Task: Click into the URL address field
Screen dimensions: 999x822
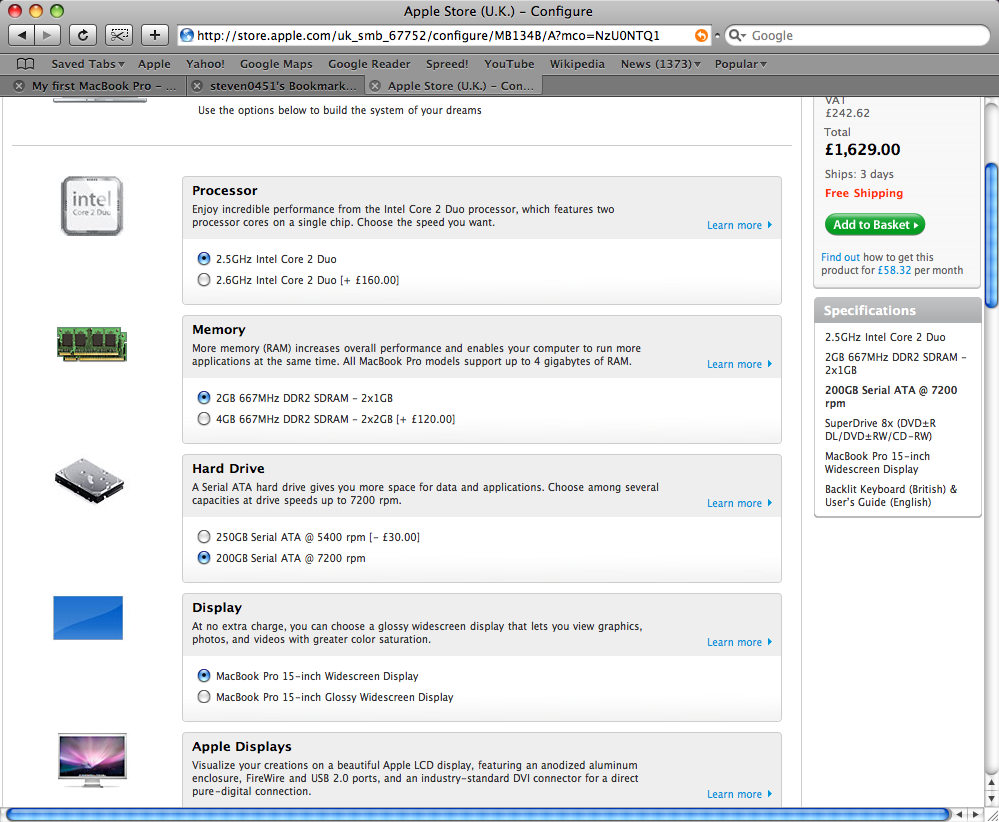Action: pos(444,36)
